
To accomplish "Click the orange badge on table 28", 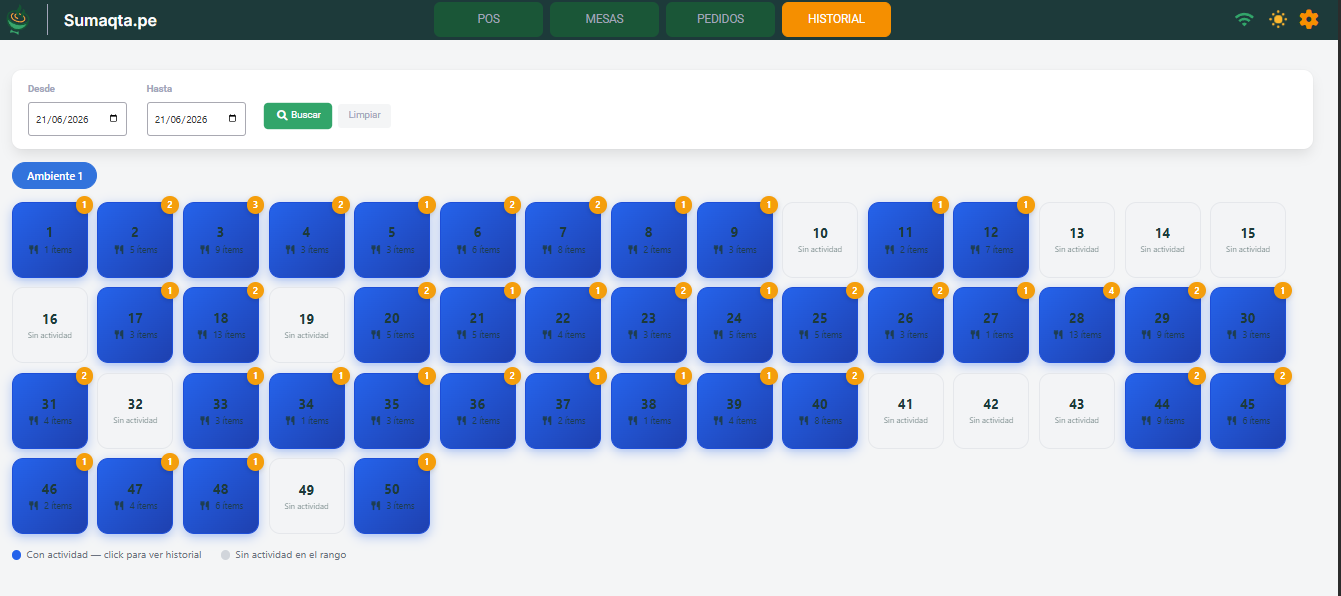I will [x=1112, y=290].
